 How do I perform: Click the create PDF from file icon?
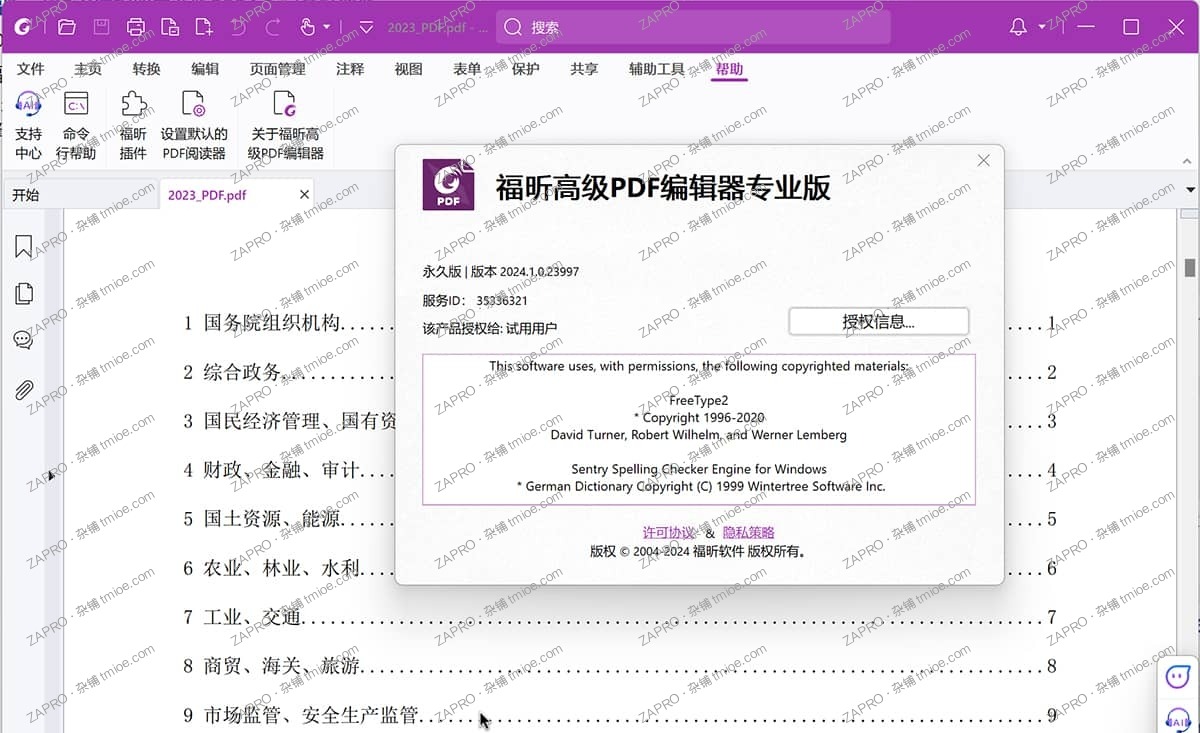pos(170,27)
